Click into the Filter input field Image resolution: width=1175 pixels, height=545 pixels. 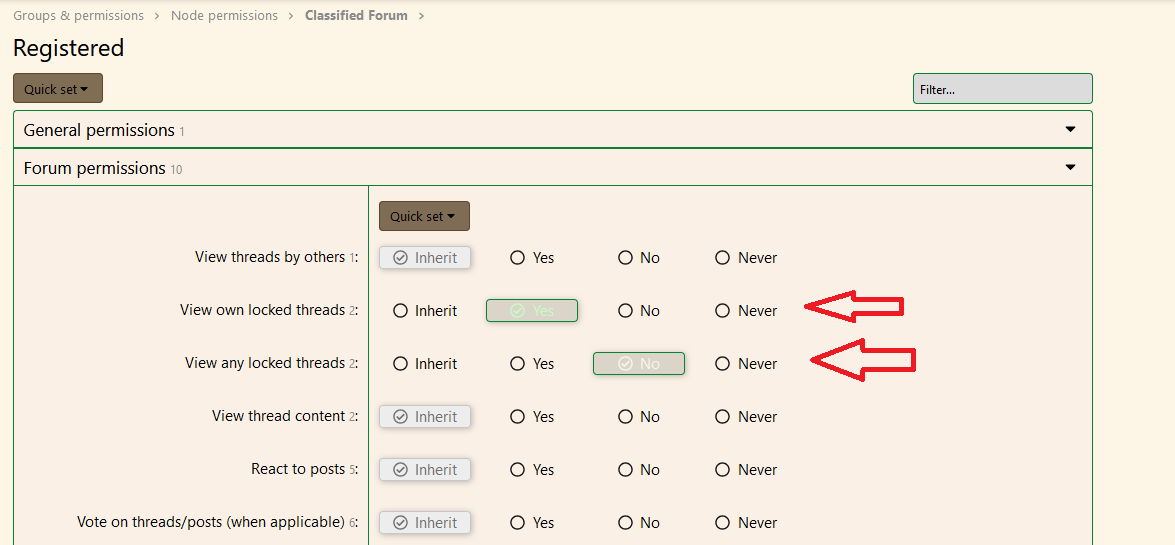pyautogui.click(x=1003, y=88)
